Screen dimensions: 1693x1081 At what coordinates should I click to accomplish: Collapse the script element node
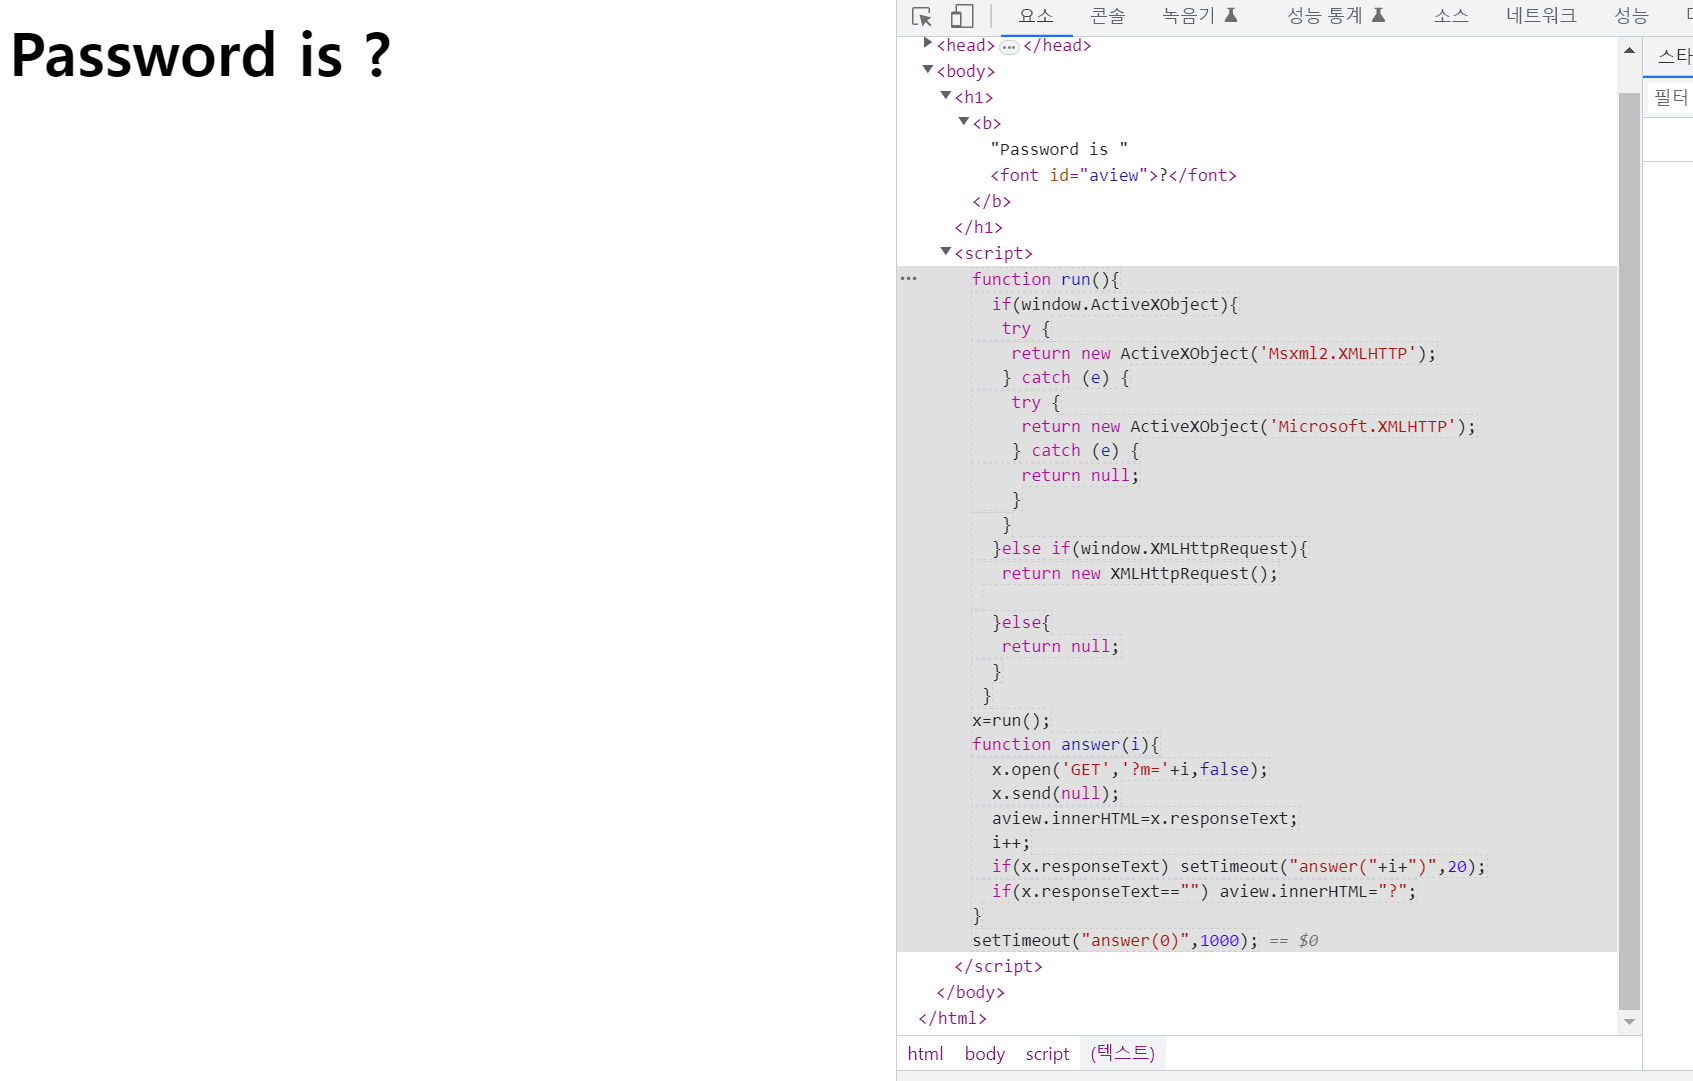(x=945, y=251)
